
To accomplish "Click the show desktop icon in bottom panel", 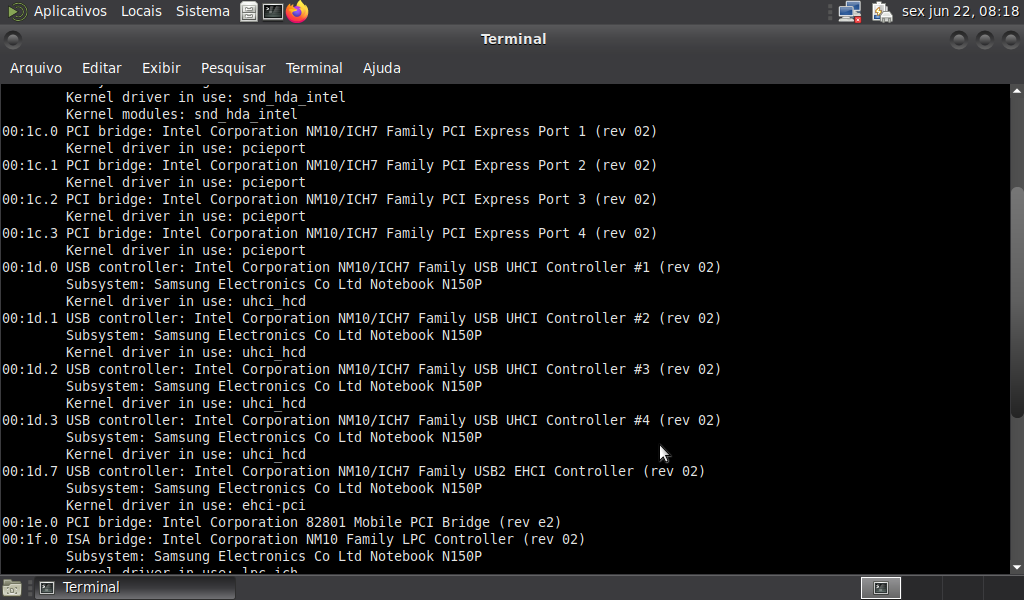I will [12, 588].
